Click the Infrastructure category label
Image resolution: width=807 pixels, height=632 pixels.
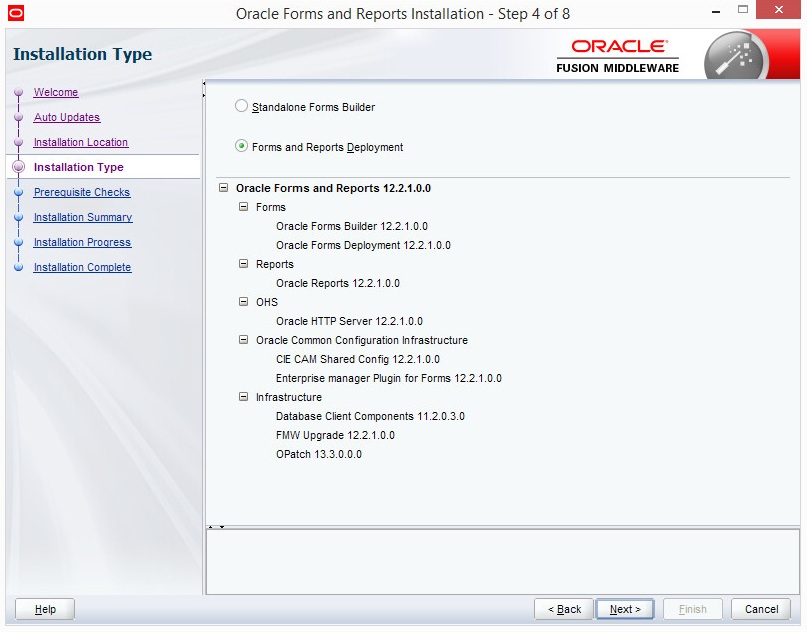click(x=289, y=397)
